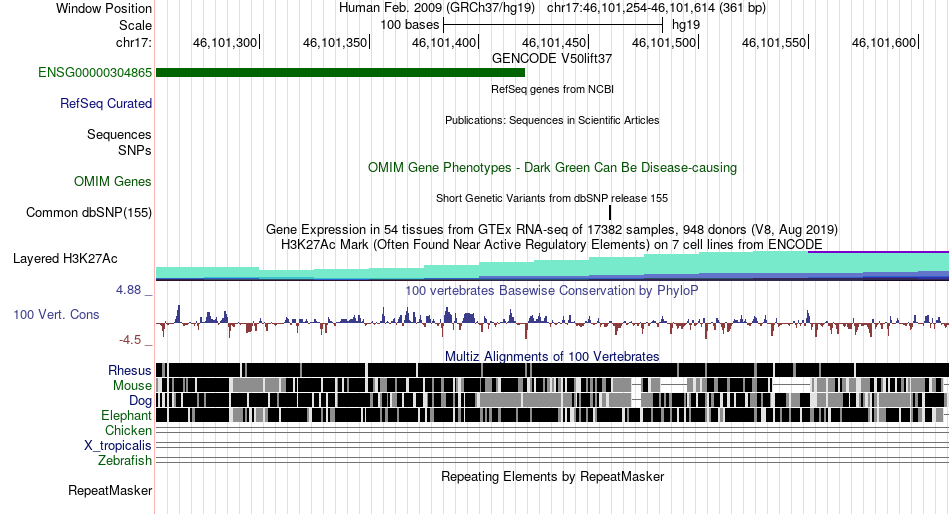This screenshot has width=950, height=514.
Task: Click 100 vertebrates Basewise Conservation title
Action: click(x=552, y=290)
